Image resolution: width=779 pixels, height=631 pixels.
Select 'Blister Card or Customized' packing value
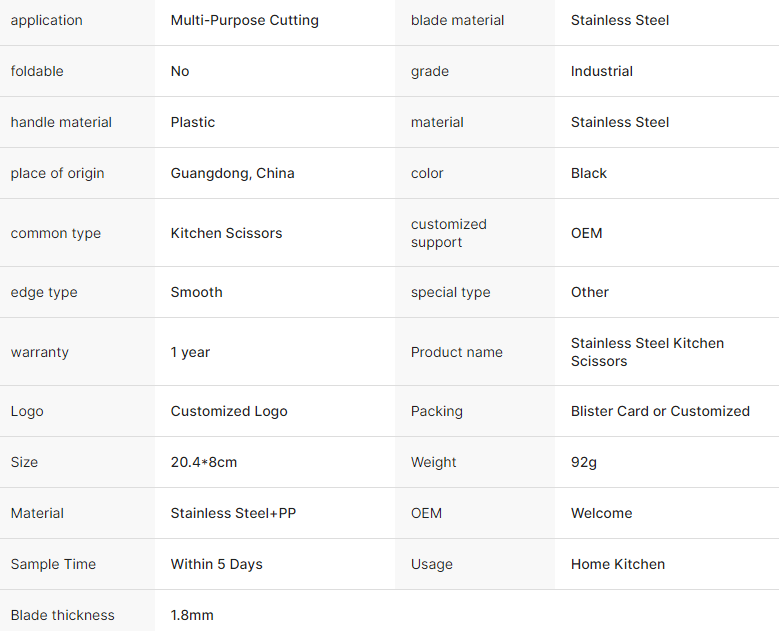tap(660, 411)
